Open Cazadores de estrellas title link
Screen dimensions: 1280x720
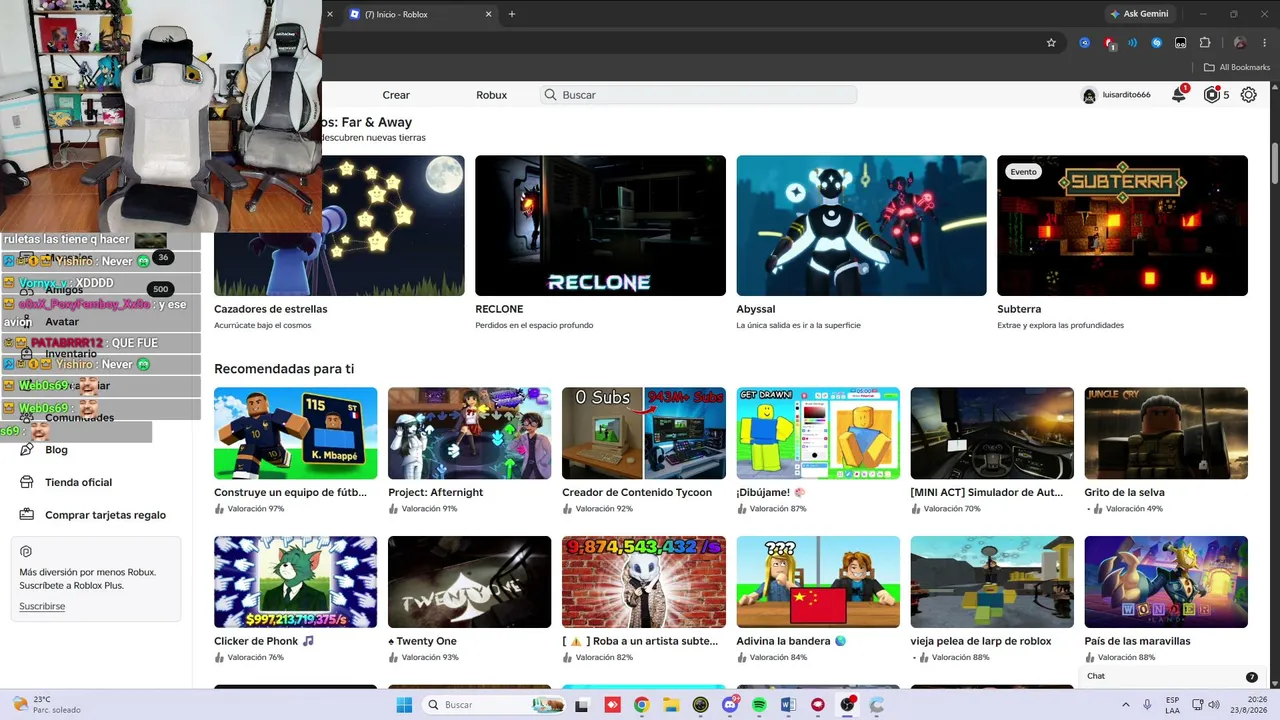coord(270,309)
